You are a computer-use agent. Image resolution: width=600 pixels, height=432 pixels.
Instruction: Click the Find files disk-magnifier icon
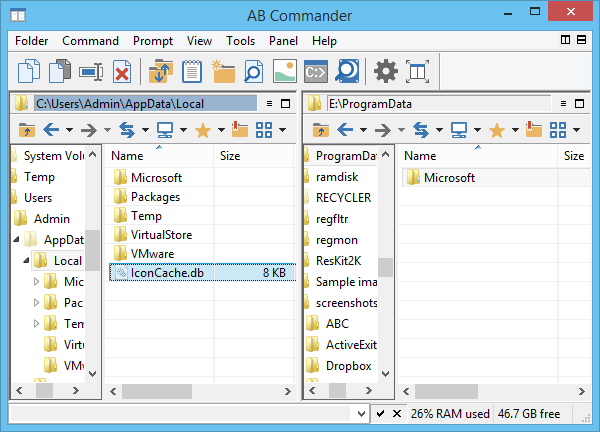(x=347, y=71)
